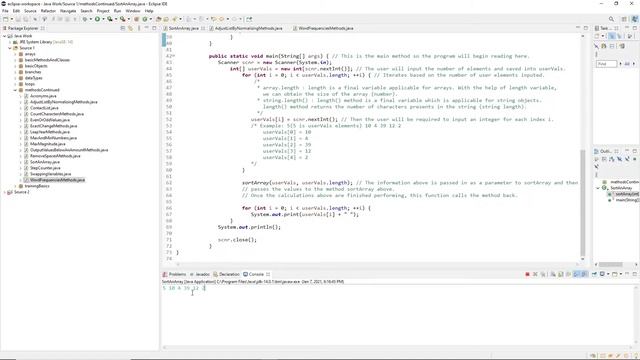Switch to WordFrequenciesMethods.java editor tab
Viewport: 640px width, 360px height.
(x=326, y=28)
